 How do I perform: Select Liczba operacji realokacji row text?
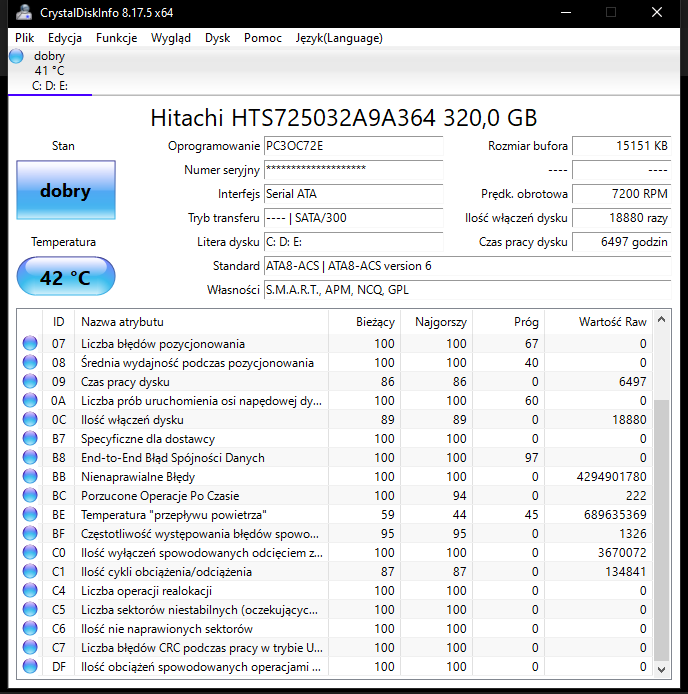coord(146,591)
